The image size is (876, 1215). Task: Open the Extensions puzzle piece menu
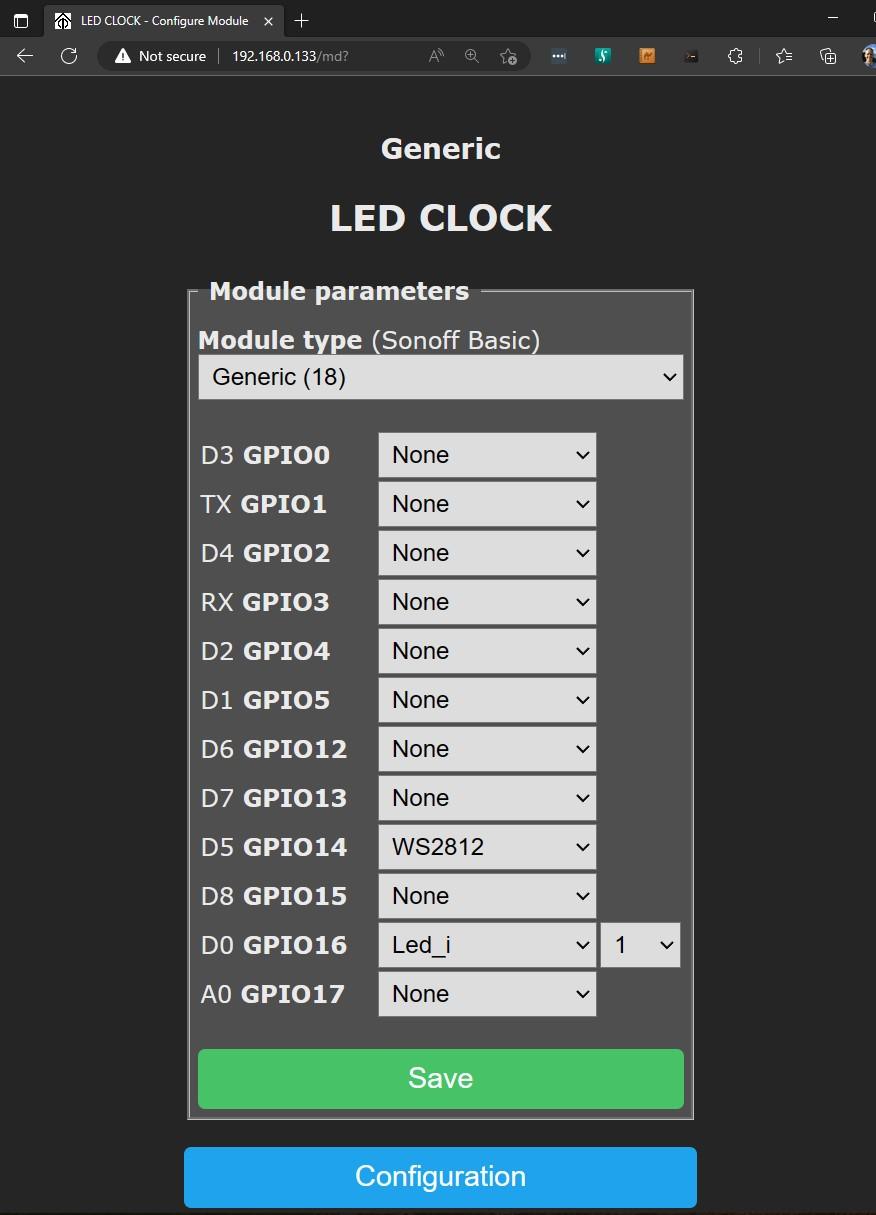click(735, 56)
